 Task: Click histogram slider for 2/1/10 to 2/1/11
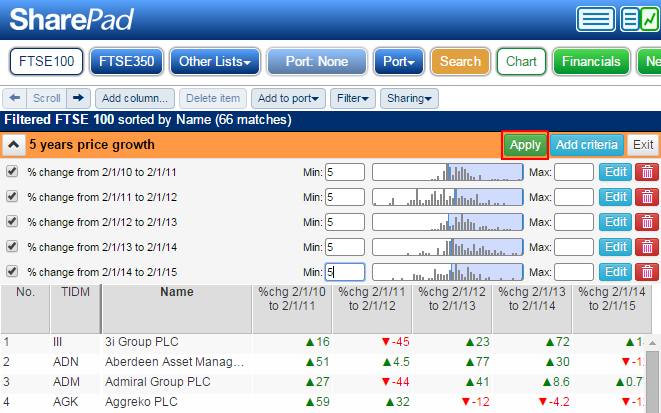[x=448, y=172]
